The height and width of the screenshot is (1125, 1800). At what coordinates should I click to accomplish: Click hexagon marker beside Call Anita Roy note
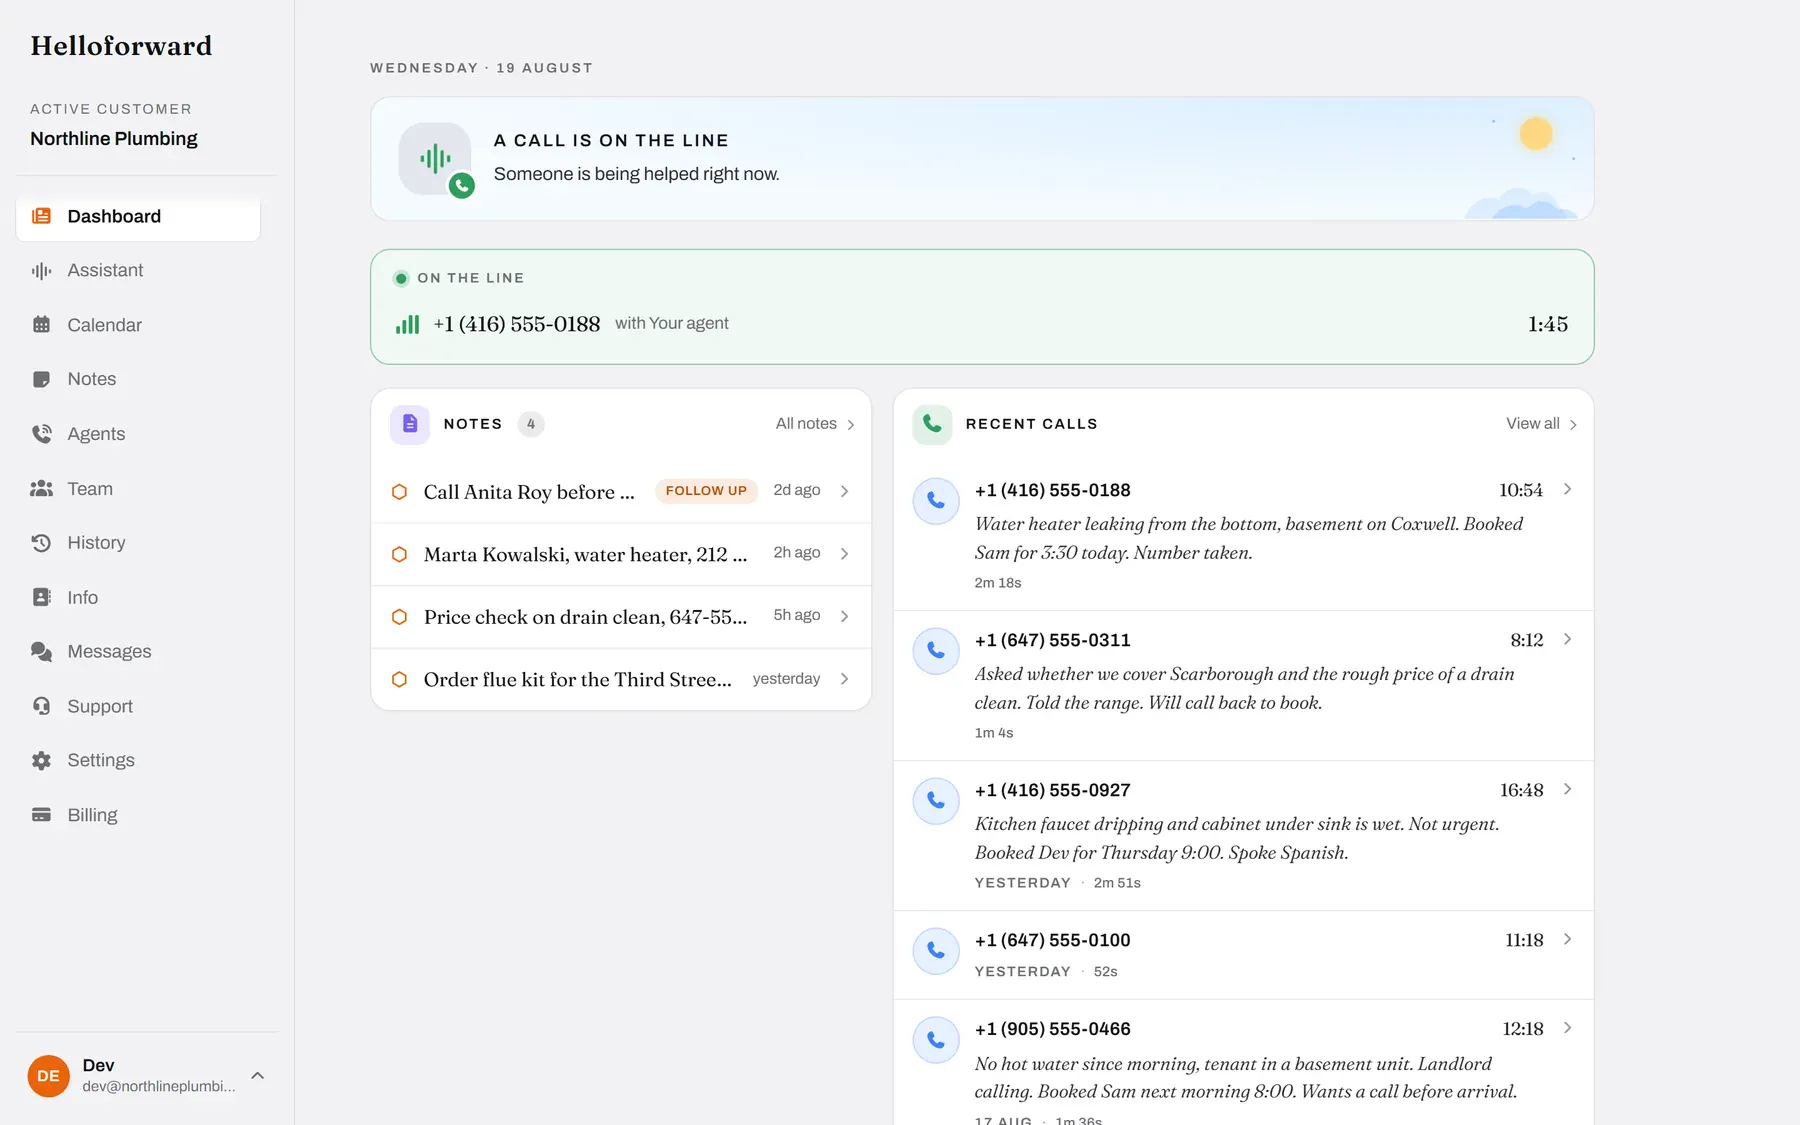(x=399, y=492)
